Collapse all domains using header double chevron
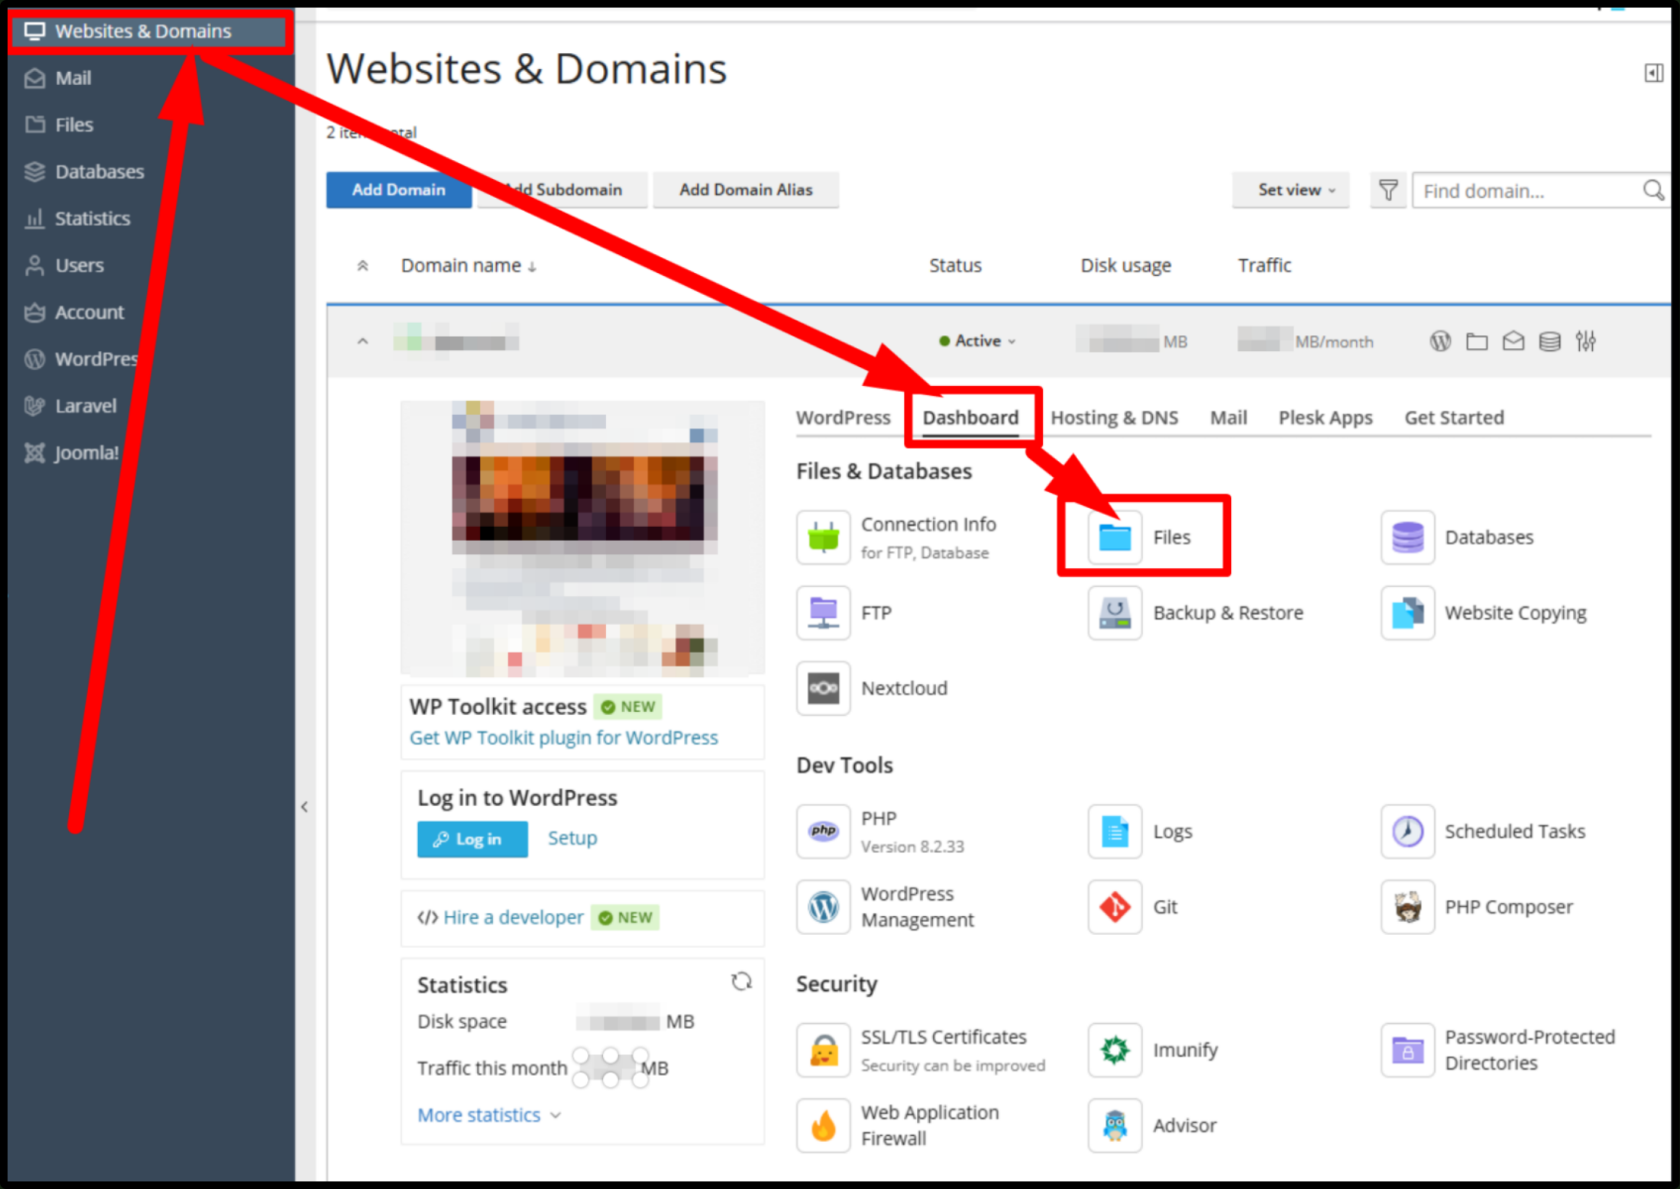Viewport: 1680px width, 1189px height. 363,266
